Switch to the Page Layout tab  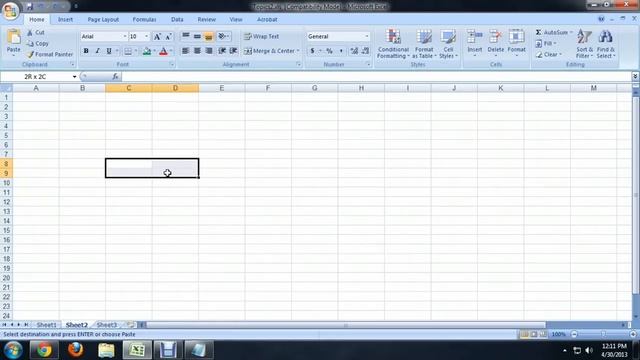click(x=103, y=20)
